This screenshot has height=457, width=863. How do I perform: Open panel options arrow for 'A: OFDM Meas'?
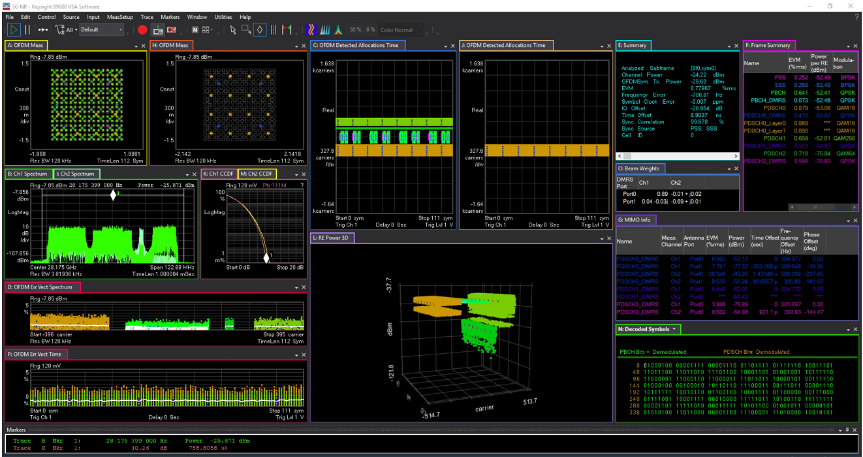[x=136, y=46]
